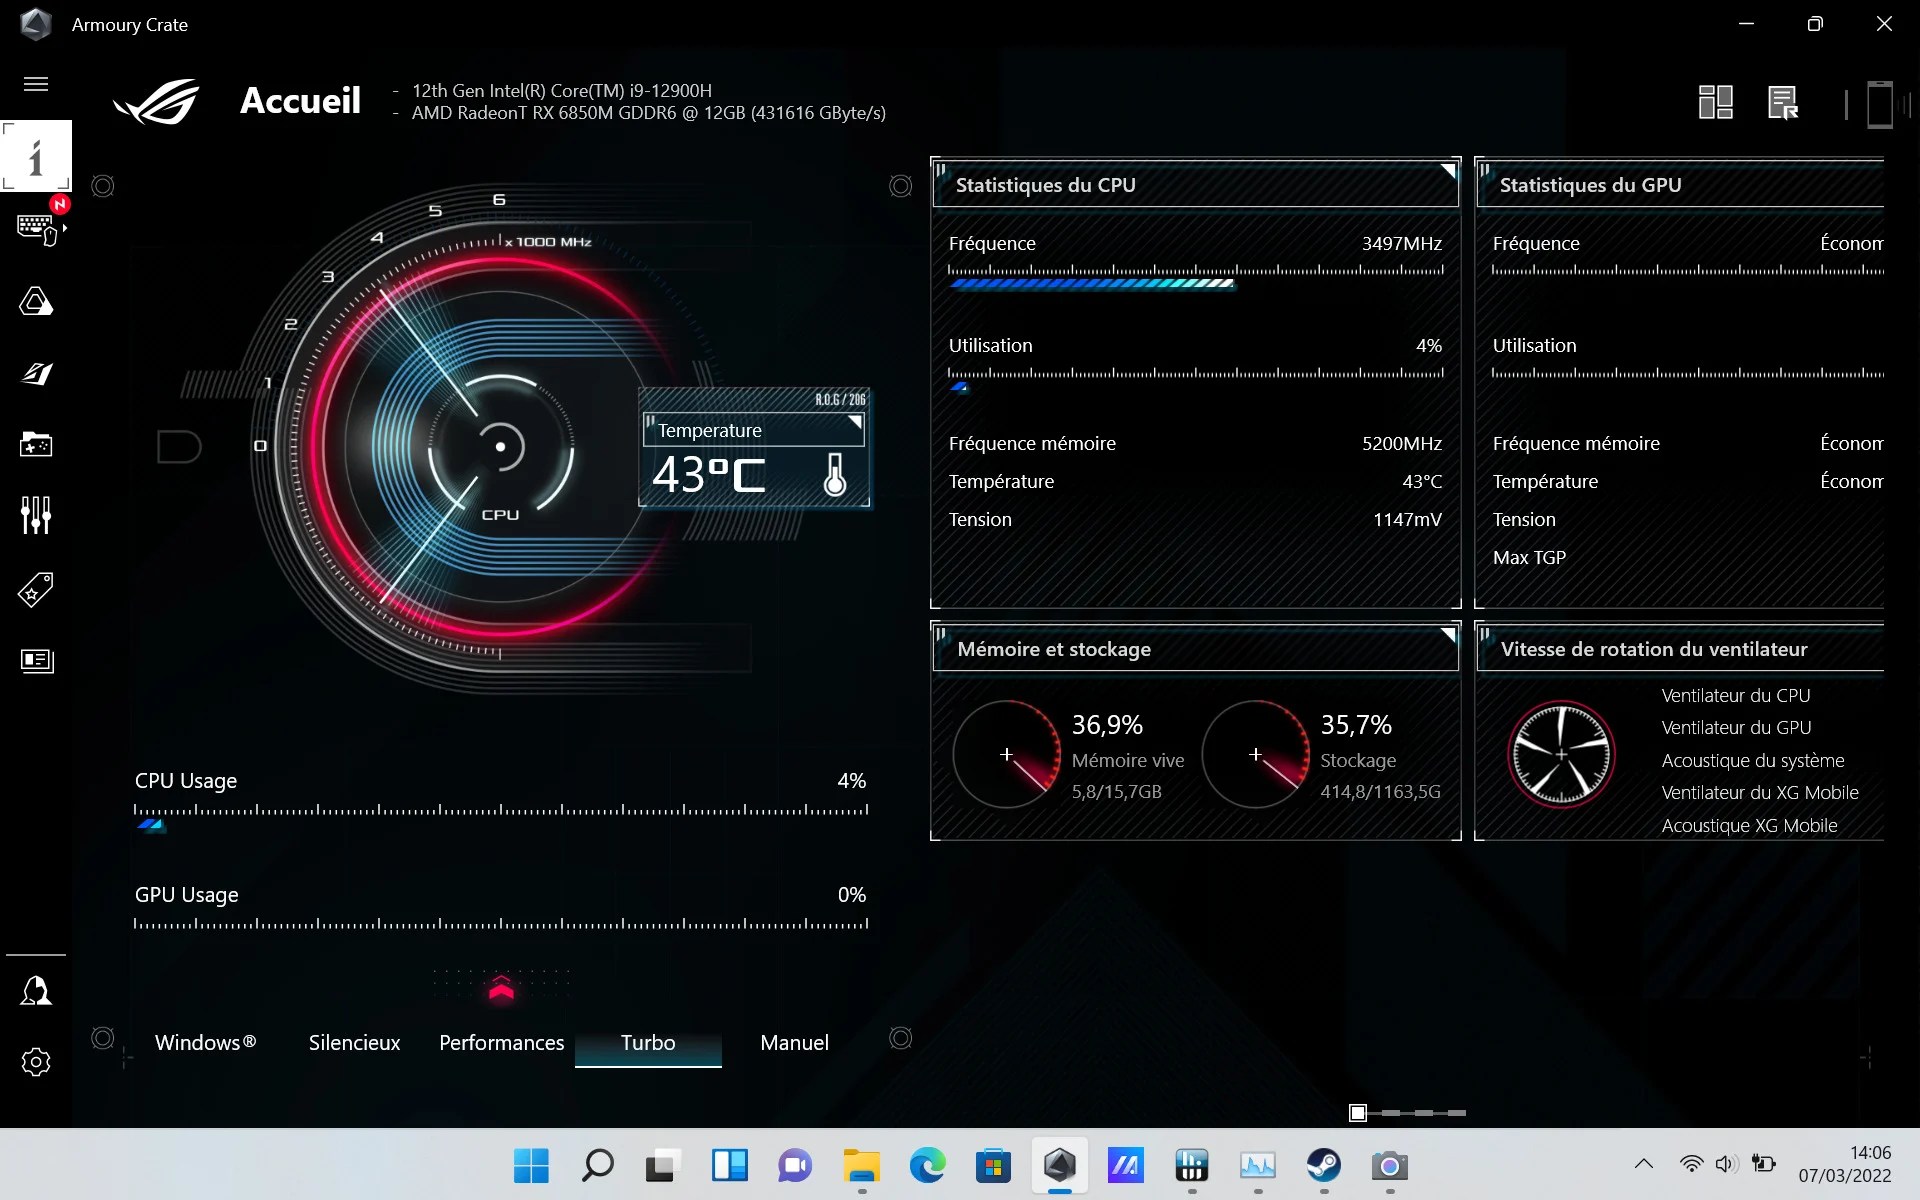The height and width of the screenshot is (1200, 1920).
Task: Click the ROG logo in the header
Action: coord(157,101)
